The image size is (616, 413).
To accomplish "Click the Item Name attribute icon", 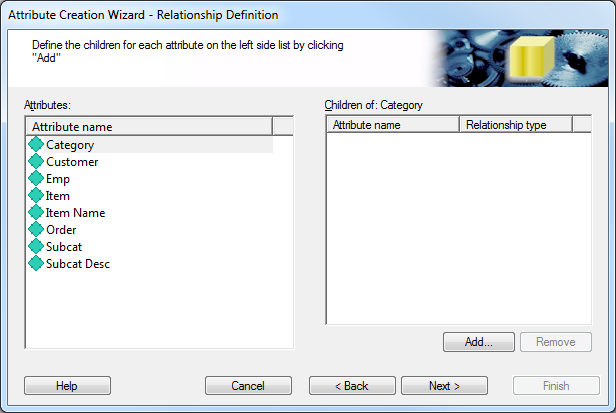I will 37,213.
